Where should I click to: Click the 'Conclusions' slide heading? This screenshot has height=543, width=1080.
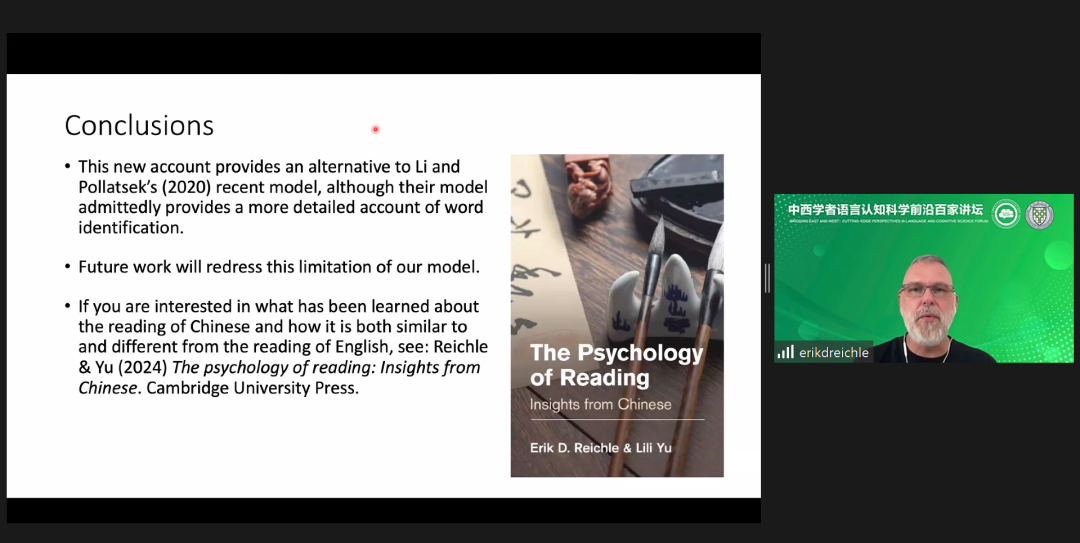(139, 125)
